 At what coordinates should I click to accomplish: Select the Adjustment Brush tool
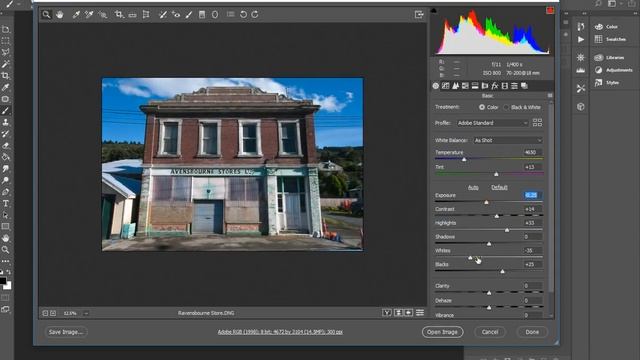coord(189,15)
